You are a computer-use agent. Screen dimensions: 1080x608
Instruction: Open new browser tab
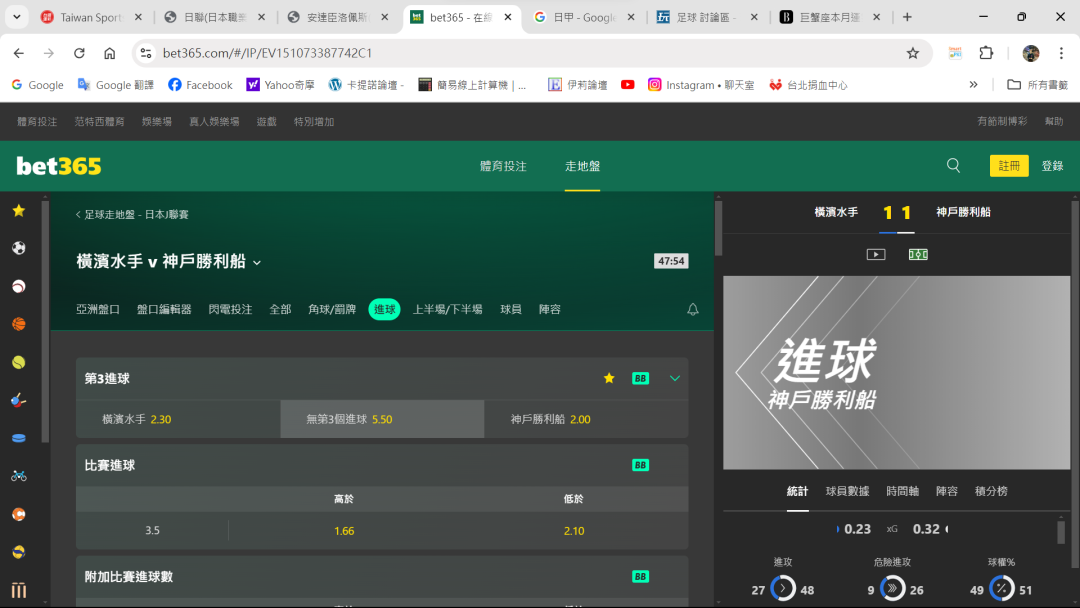click(907, 17)
